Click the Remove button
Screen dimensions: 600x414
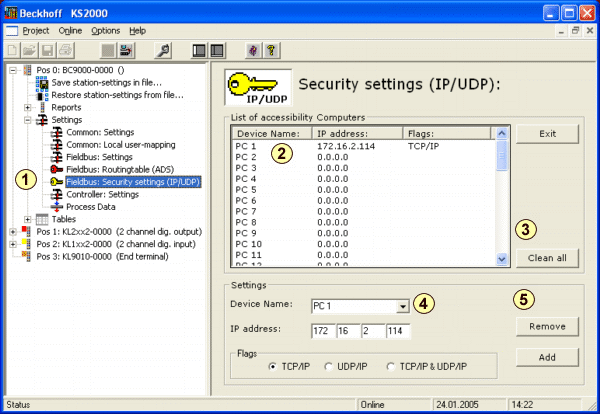click(546, 327)
